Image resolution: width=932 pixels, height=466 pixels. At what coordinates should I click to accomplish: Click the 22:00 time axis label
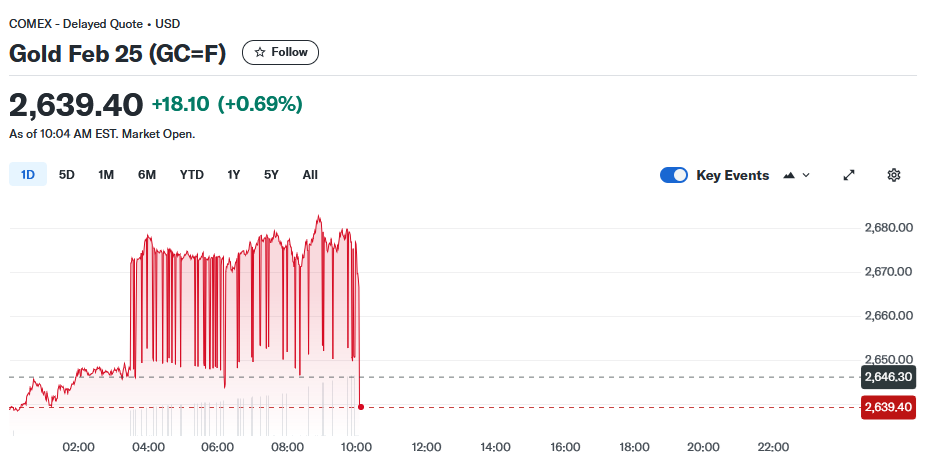pyautogui.click(x=773, y=447)
